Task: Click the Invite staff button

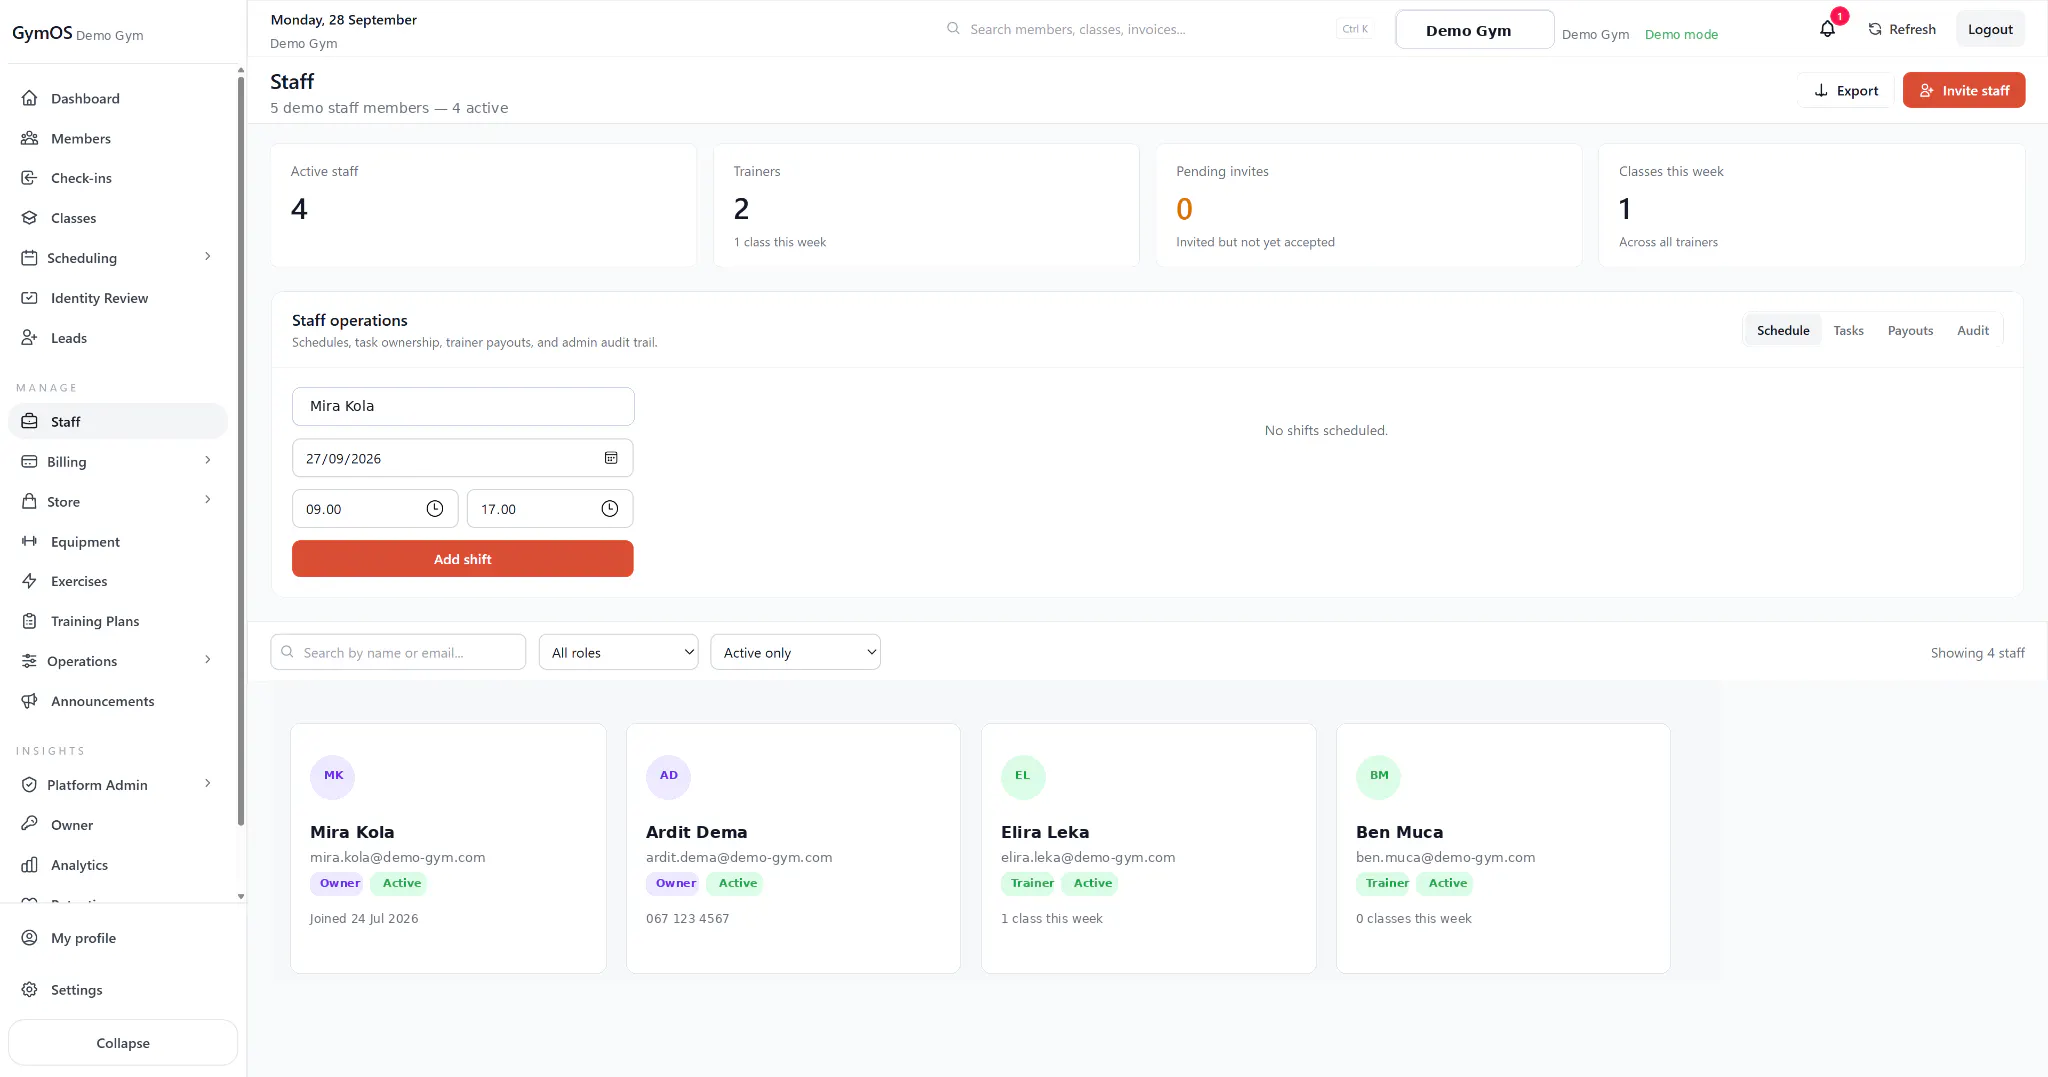Action: [x=1963, y=90]
